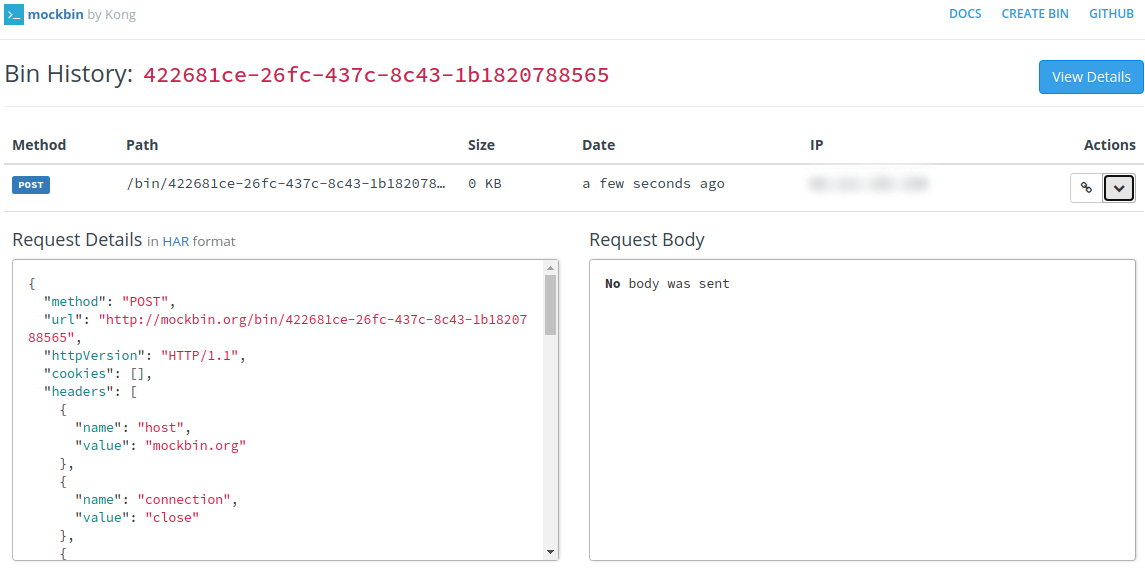Click the "value": "mockbin.org" line

161,445
